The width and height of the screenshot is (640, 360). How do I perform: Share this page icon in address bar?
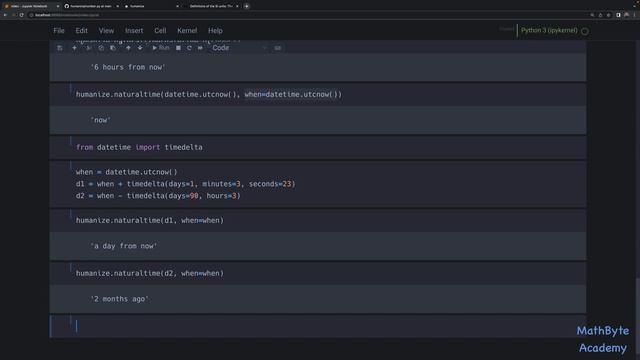tap(600, 15)
